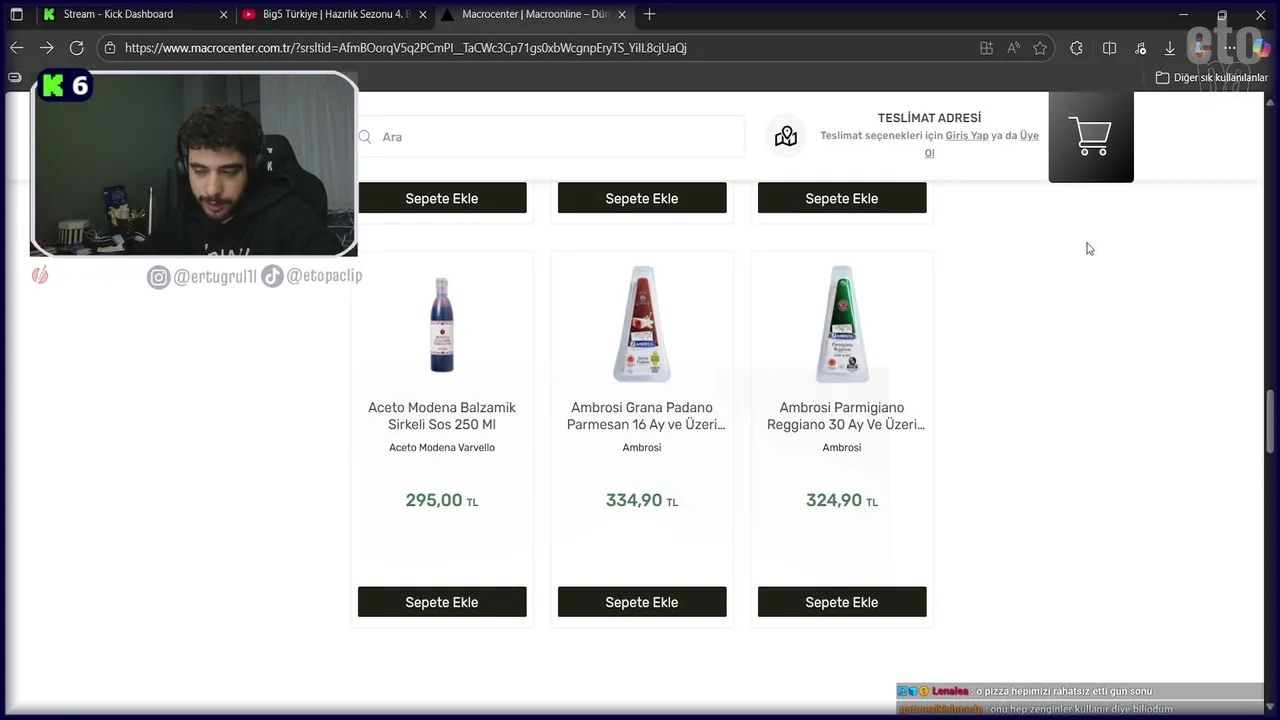Close the Kick Dashboard tab

tap(223, 14)
